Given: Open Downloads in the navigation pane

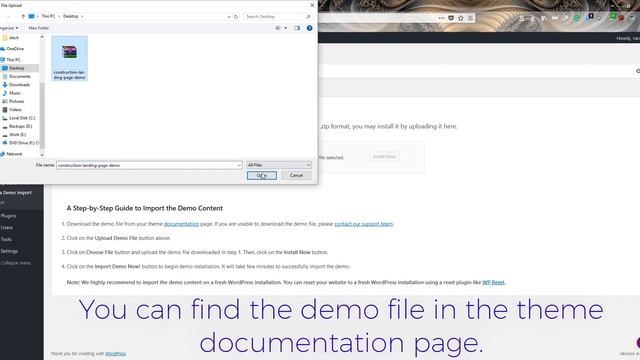Looking at the screenshot, I should click(19, 85).
